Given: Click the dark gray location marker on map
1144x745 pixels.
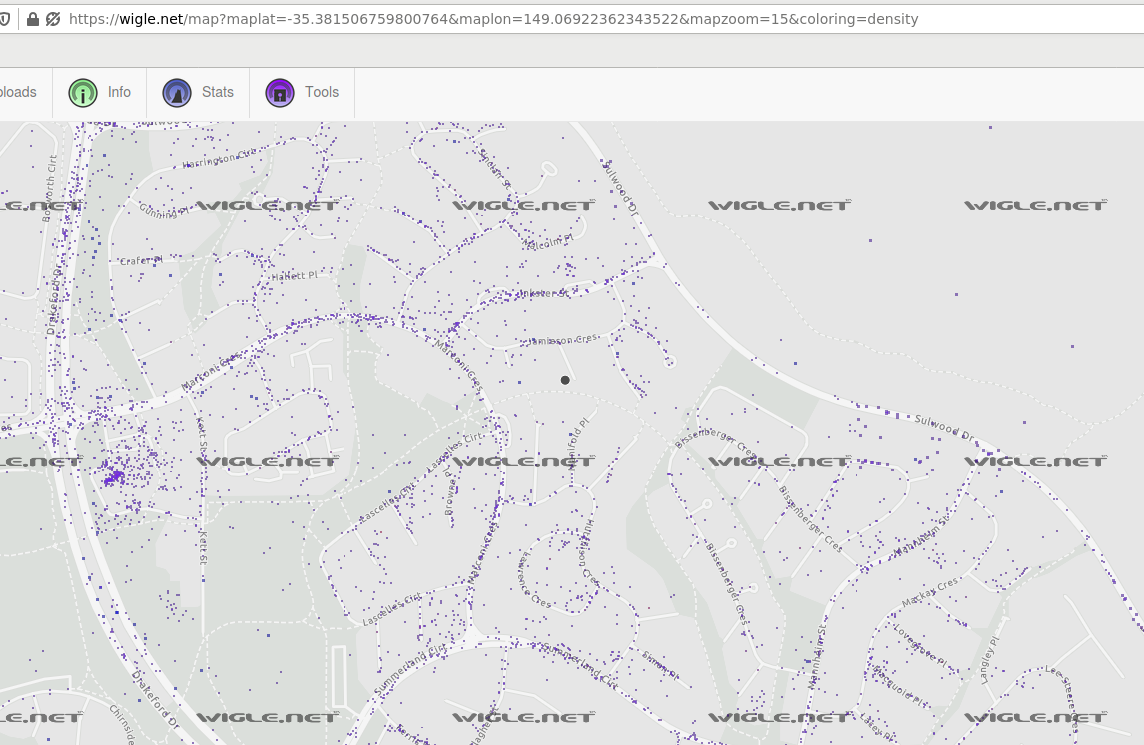Looking at the screenshot, I should (x=565, y=380).
